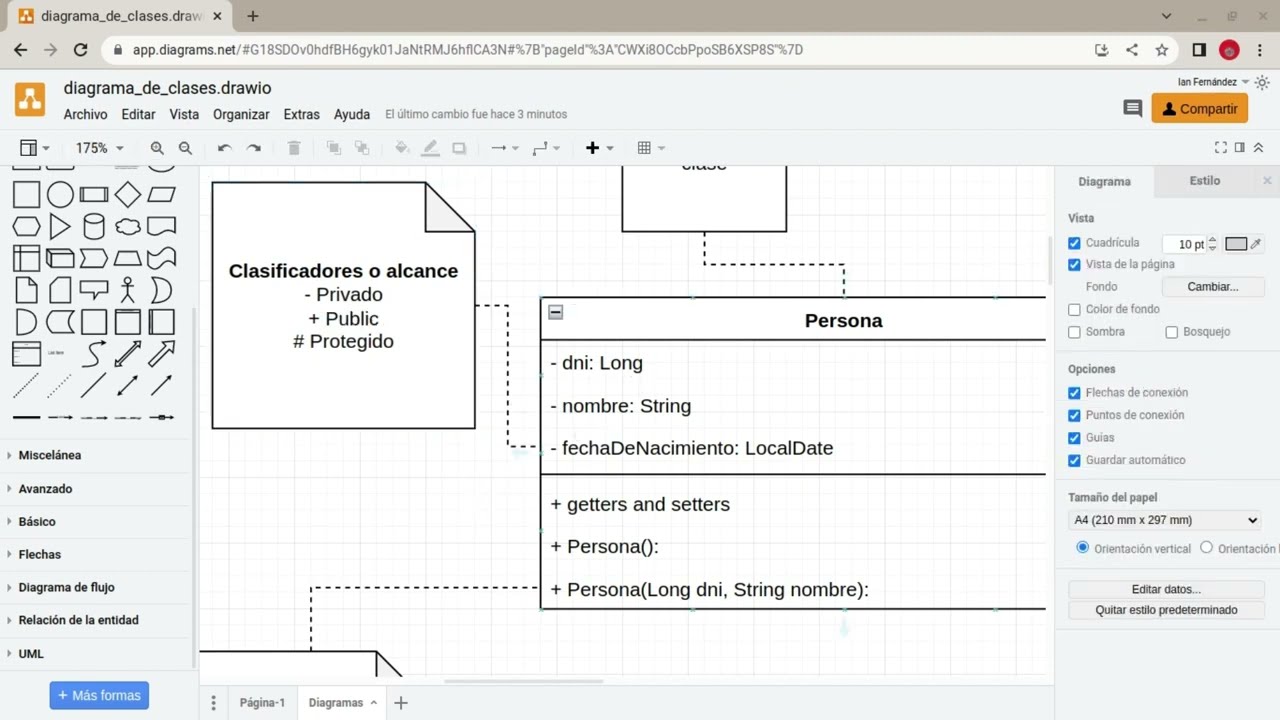Click the Cambiar... background button
The width and height of the screenshot is (1280, 720).
click(1212, 287)
